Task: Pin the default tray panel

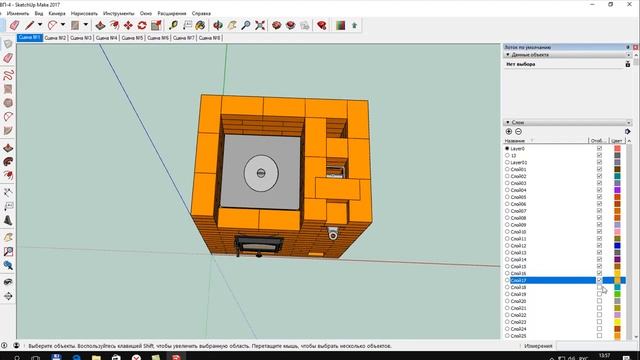Action: tap(628, 47)
